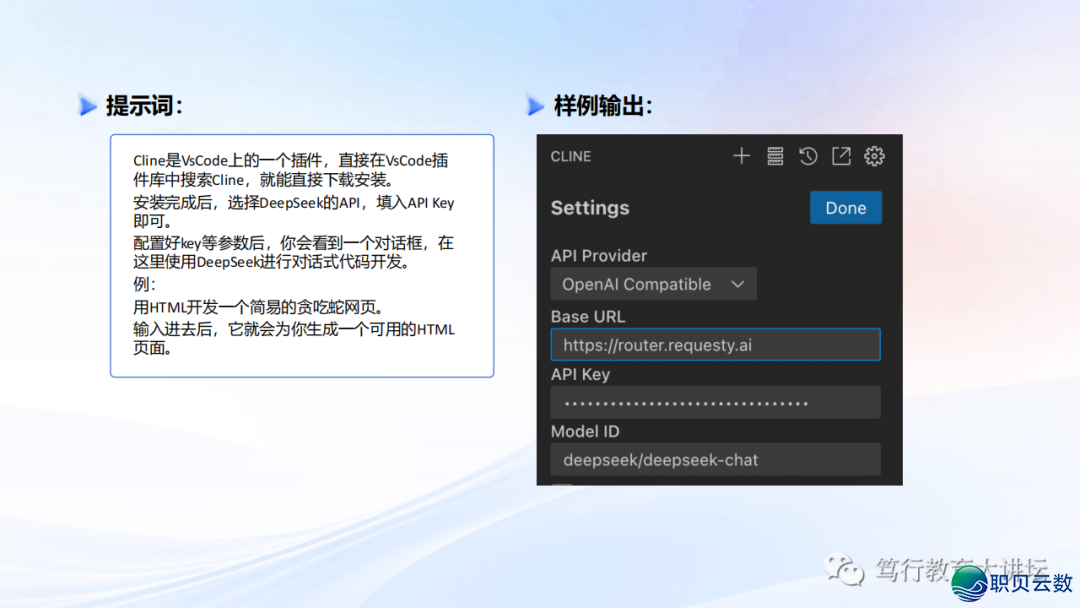
Task: Focus the Base URL input field
Action: (x=715, y=345)
